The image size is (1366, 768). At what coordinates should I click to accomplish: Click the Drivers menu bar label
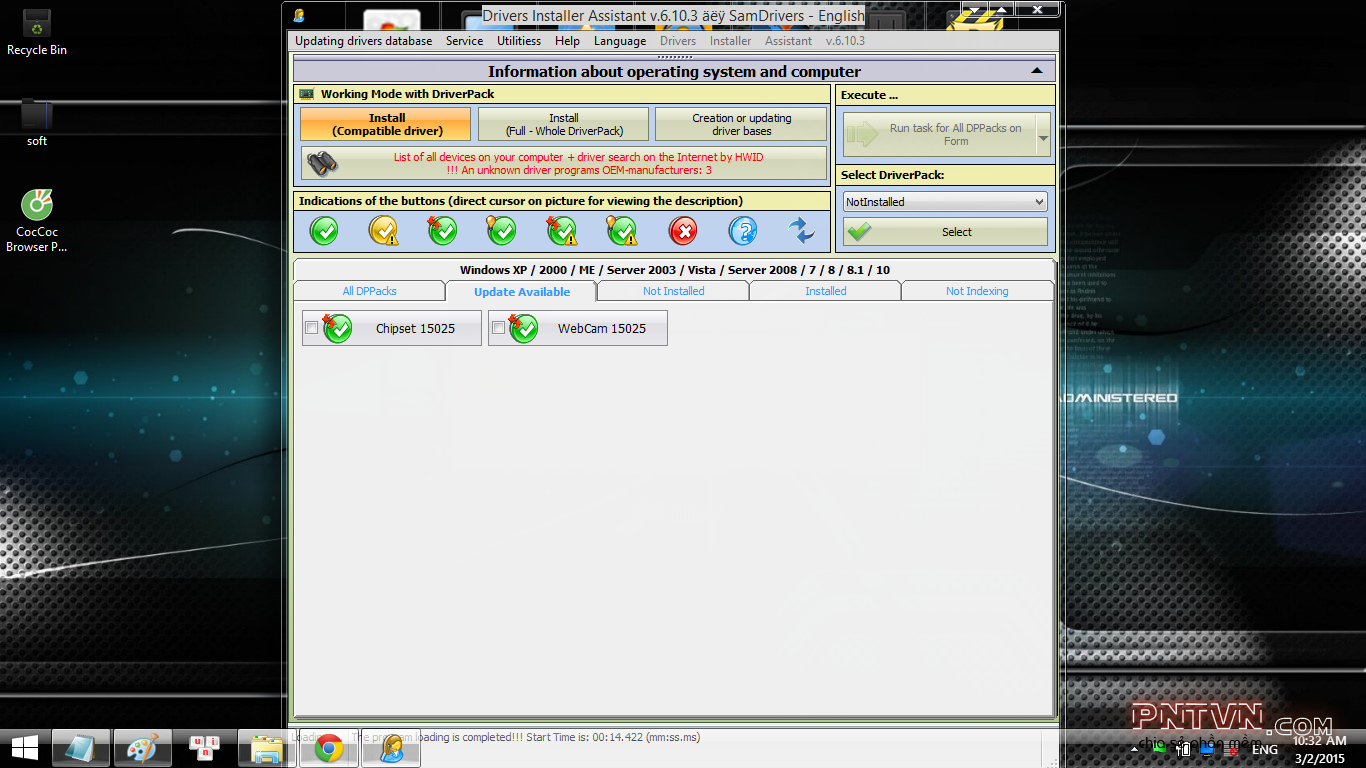pyautogui.click(x=678, y=41)
